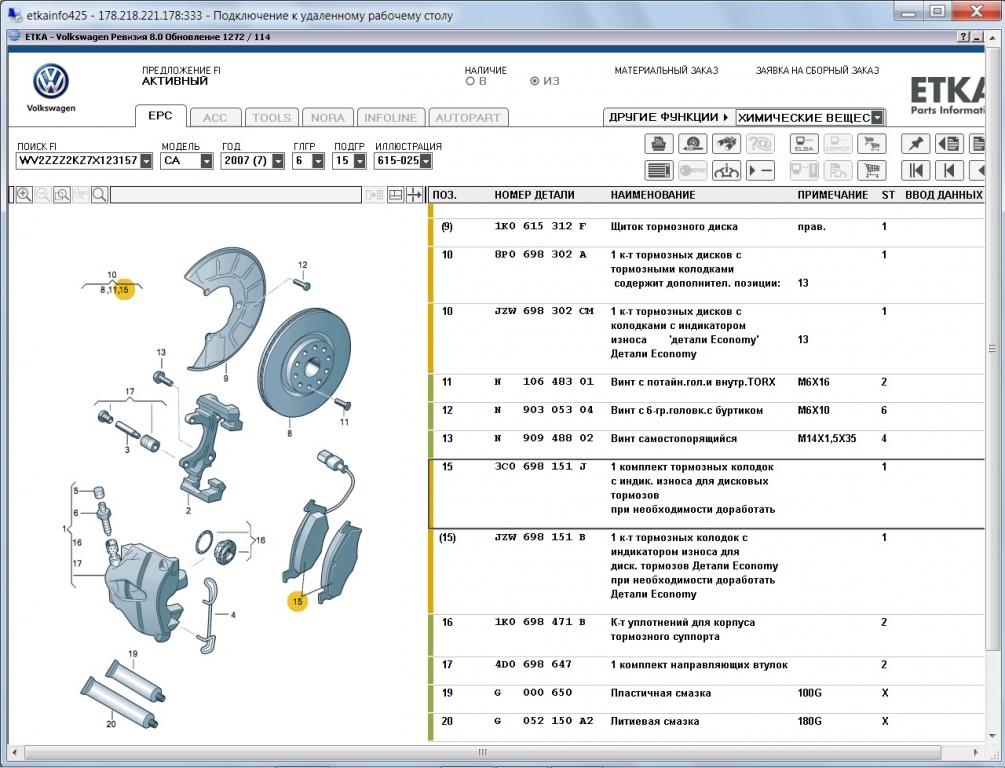Click the triangle and dash icon
Screen dimensions: 1005x768
click(760, 171)
